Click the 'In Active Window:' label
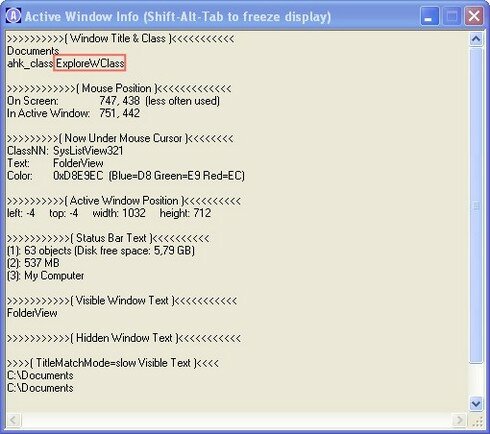The image size is (490, 434). [49, 113]
